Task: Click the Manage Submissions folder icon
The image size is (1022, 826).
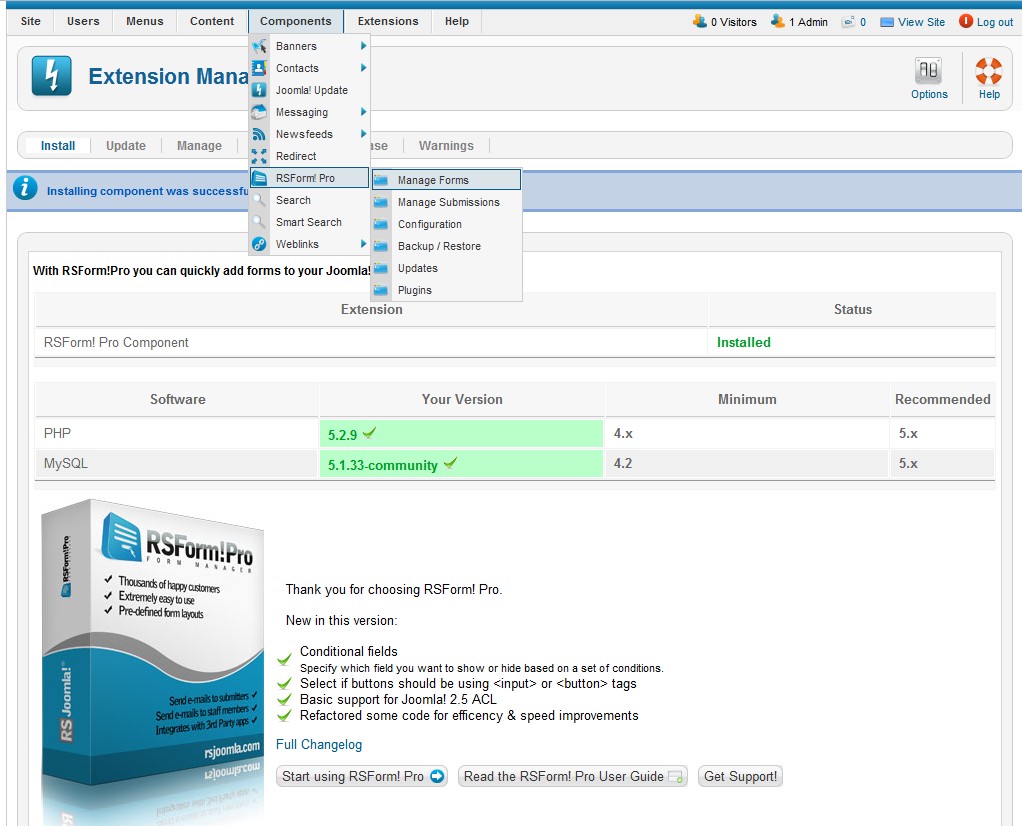Action: 381,202
